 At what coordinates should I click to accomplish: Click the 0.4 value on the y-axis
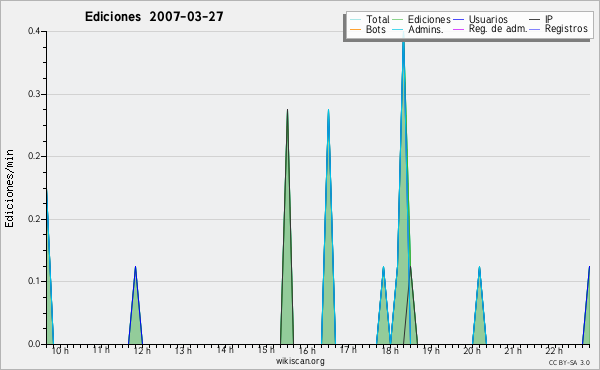pos(34,31)
